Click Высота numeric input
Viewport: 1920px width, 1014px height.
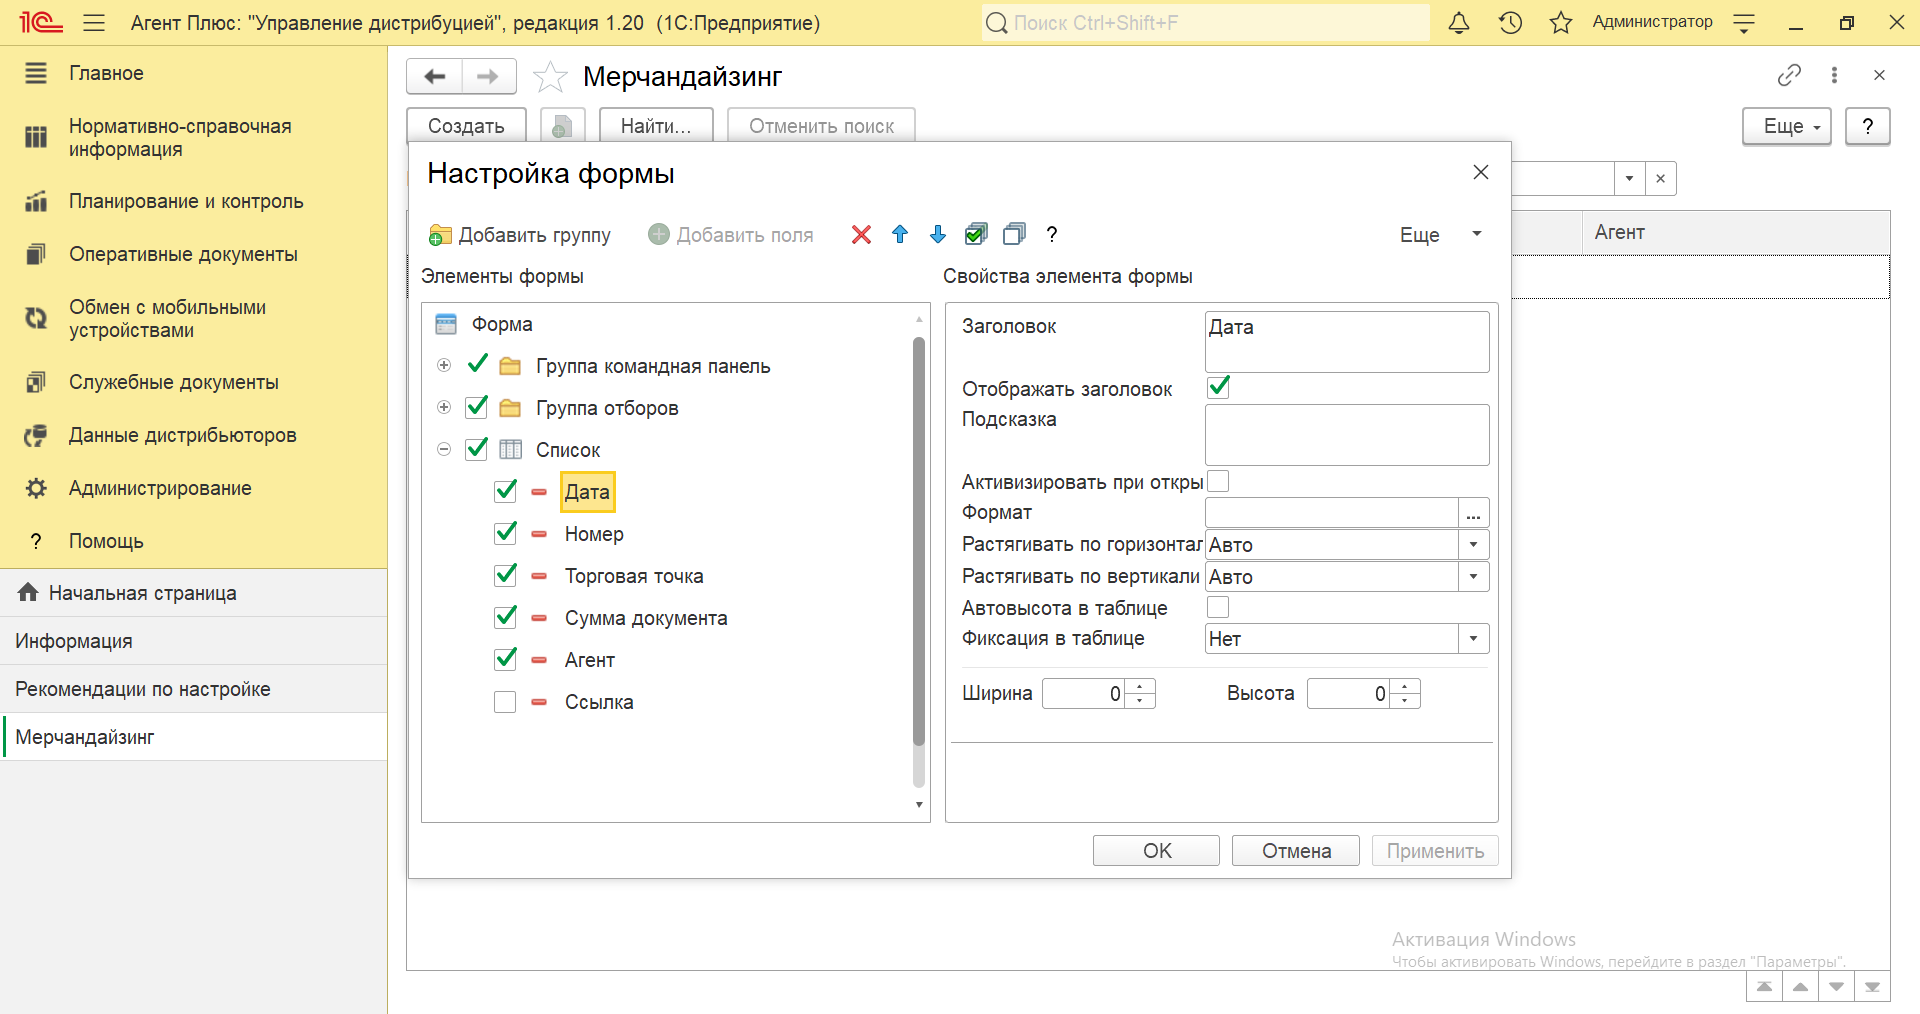(x=1349, y=694)
